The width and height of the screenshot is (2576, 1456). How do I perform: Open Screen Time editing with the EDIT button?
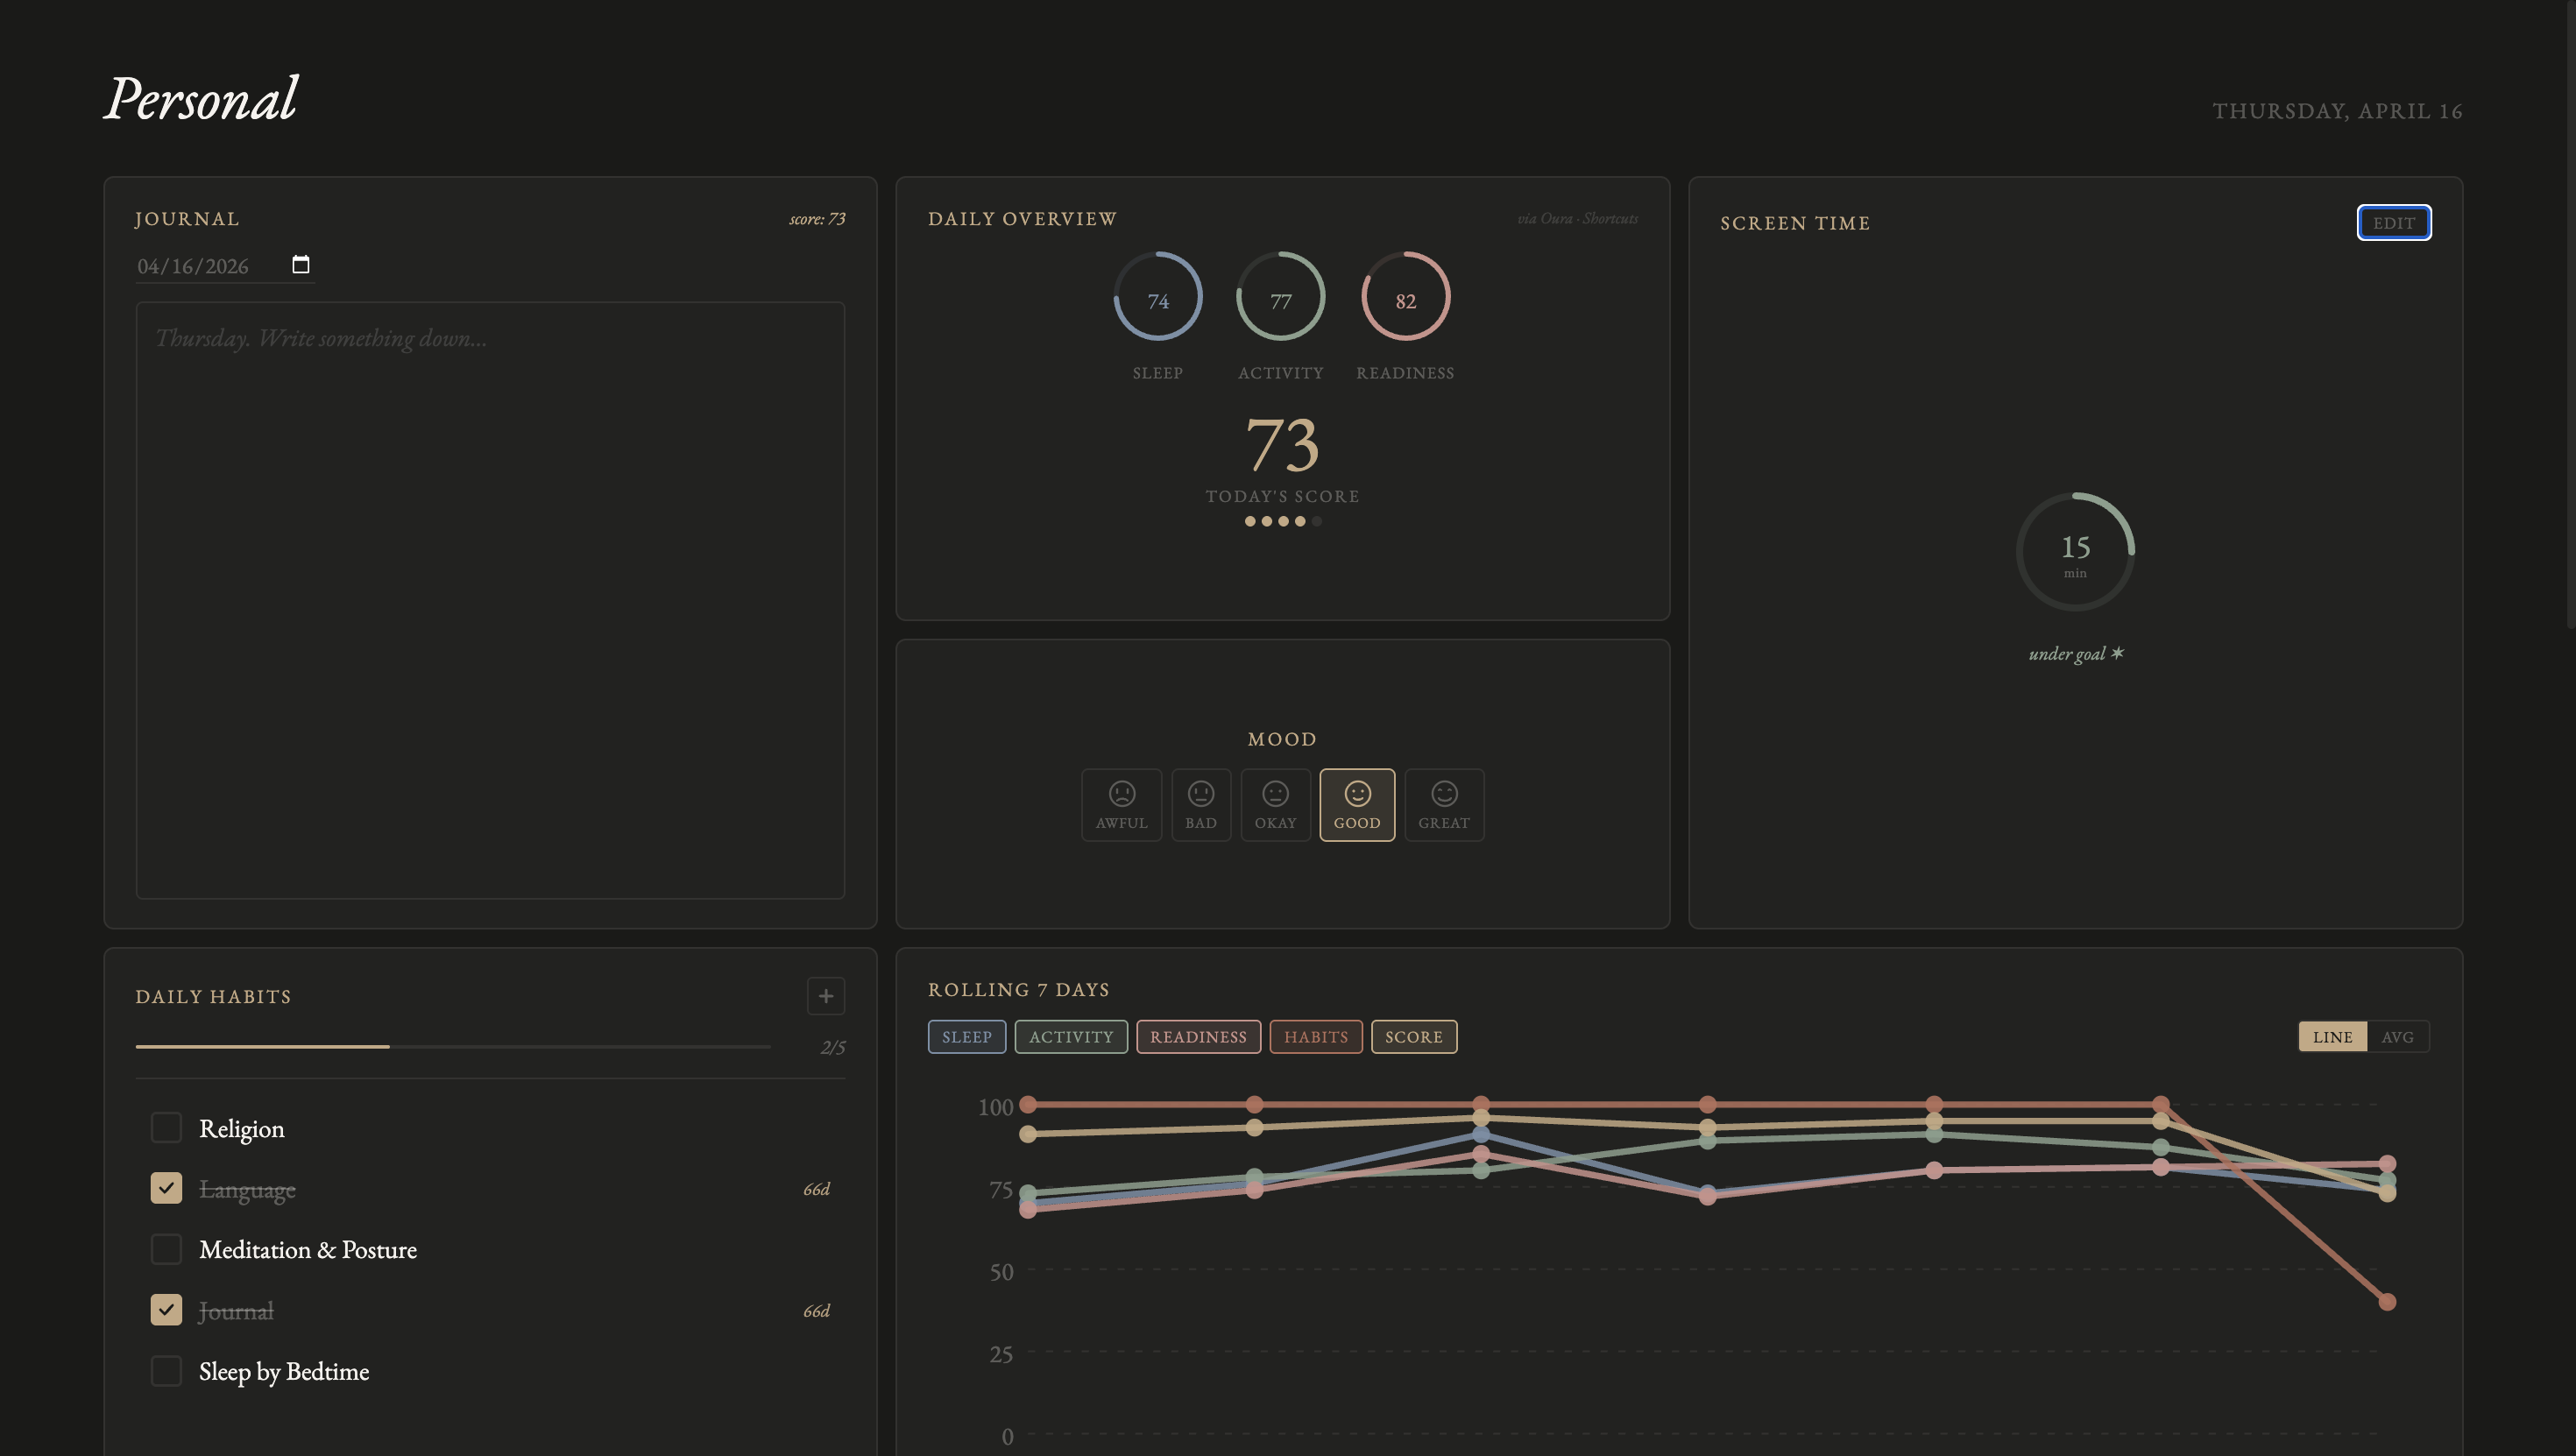[x=2394, y=222]
